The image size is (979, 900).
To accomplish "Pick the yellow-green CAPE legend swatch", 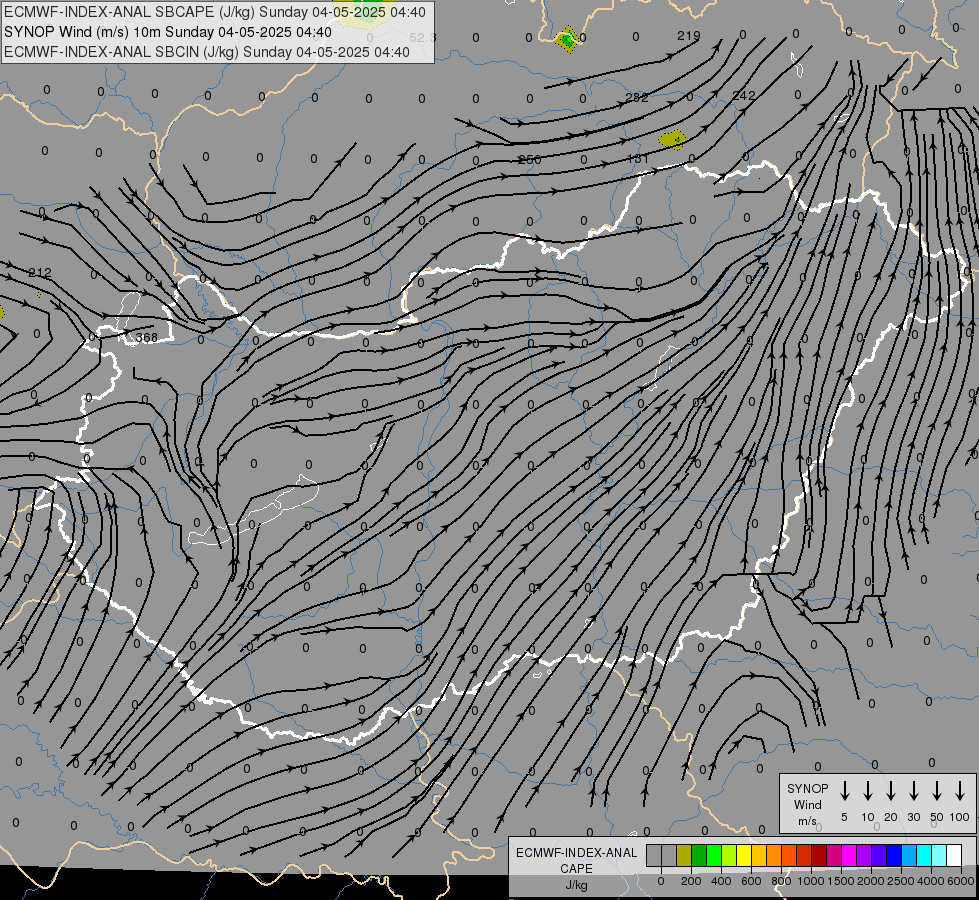I will [729, 855].
